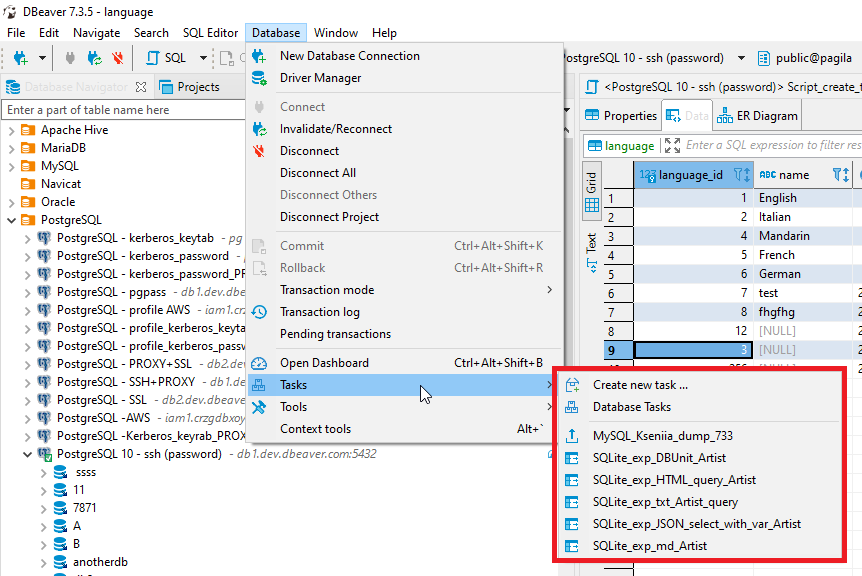Click the expand filter panel icon
862x576 pixels.
[x=672, y=146]
